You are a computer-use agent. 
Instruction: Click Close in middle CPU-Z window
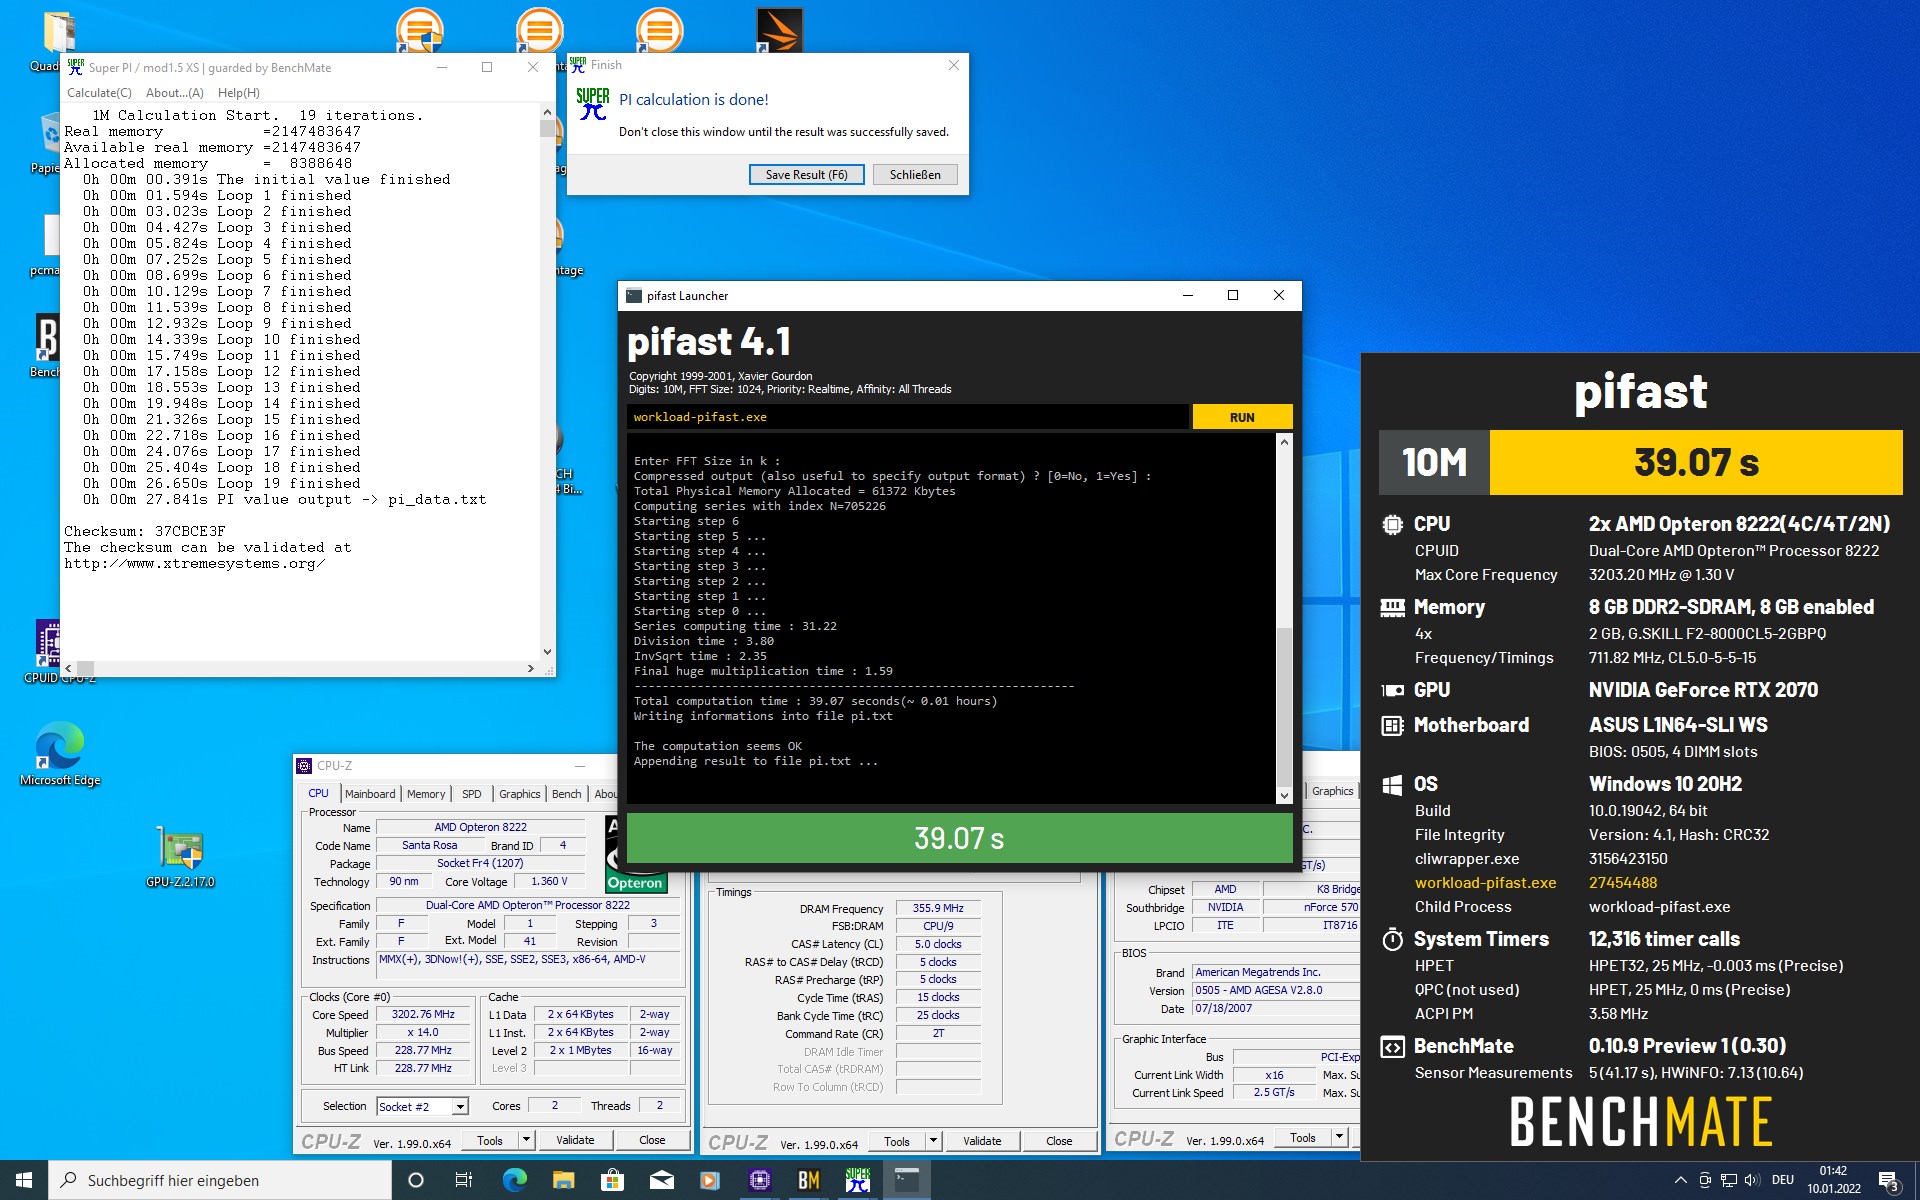(x=1059, y=1141)
